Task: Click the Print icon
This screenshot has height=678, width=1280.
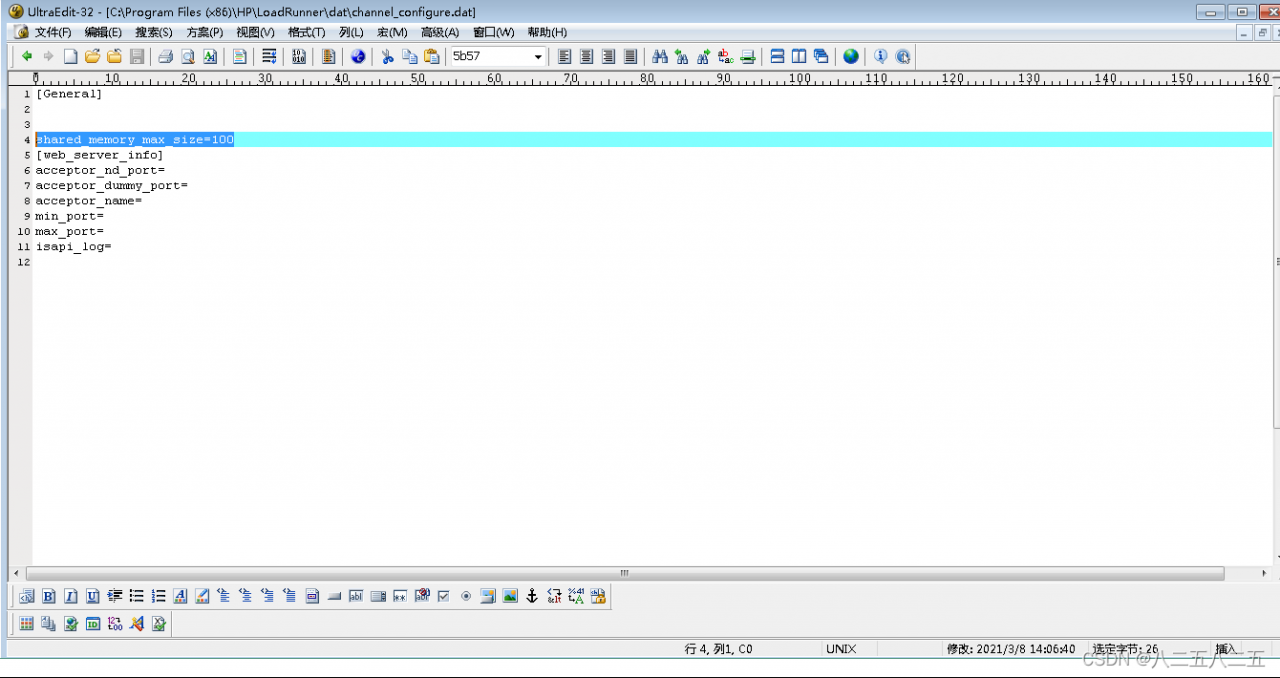Action: click(x=165, y=57)
